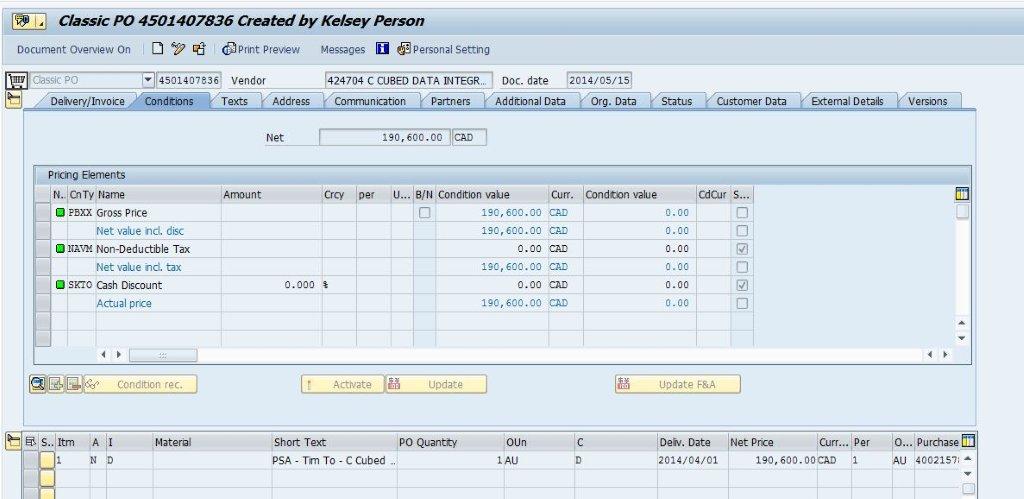
Task: Open the Classic PO document type dropdown
Action: point(148,80)
